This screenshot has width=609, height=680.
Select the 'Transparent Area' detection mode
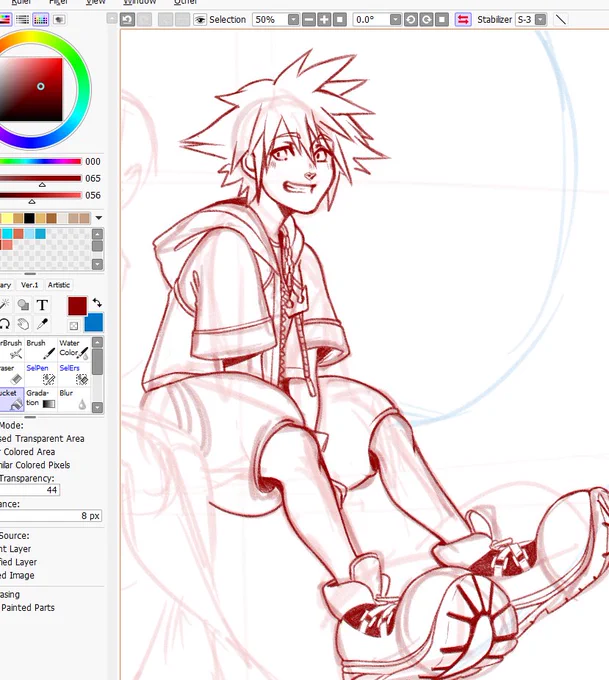tap(42, 438)
